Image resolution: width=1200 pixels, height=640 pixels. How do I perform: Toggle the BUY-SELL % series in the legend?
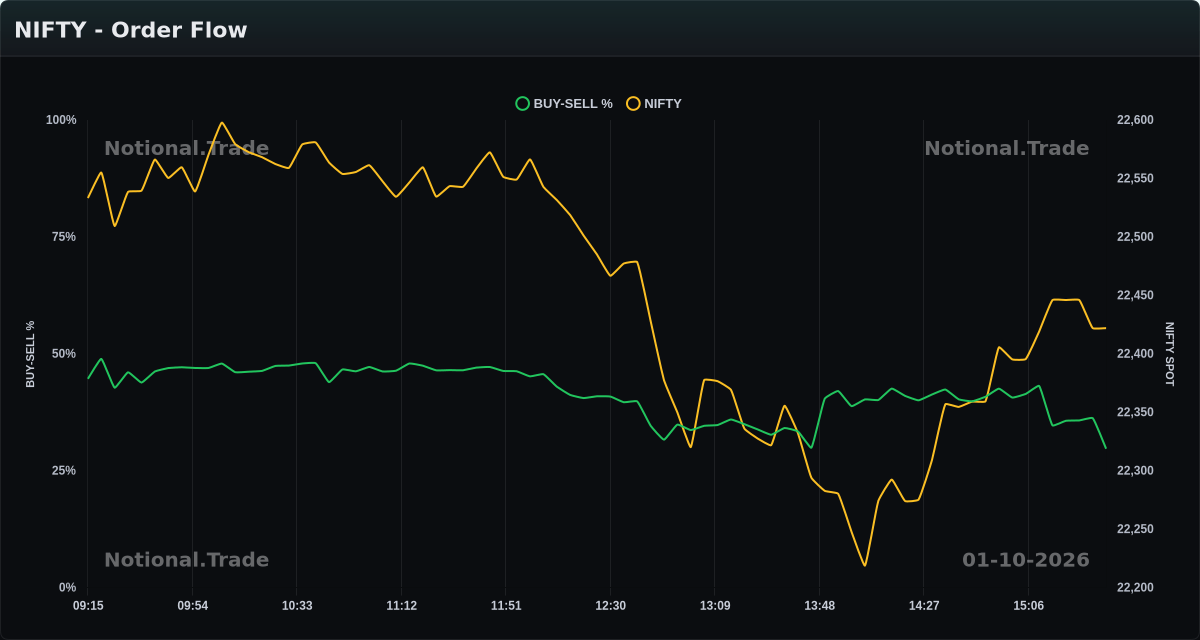pyautogui.click(x=564, y=103)
